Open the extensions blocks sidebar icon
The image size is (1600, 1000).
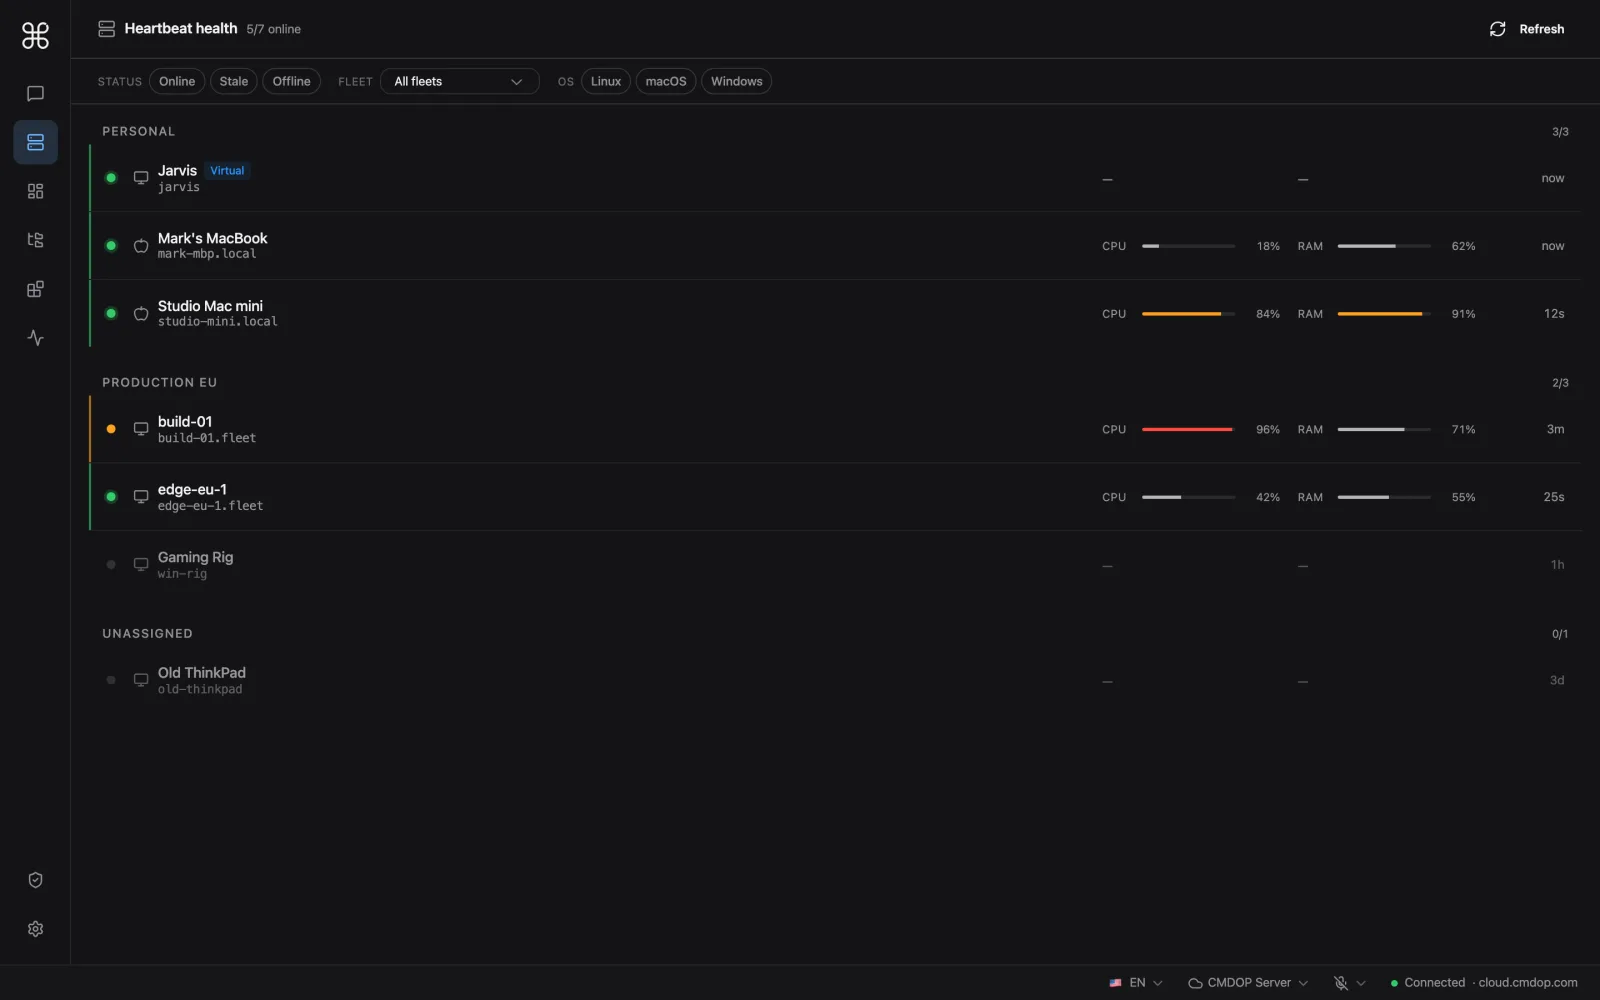pos(35,289)
